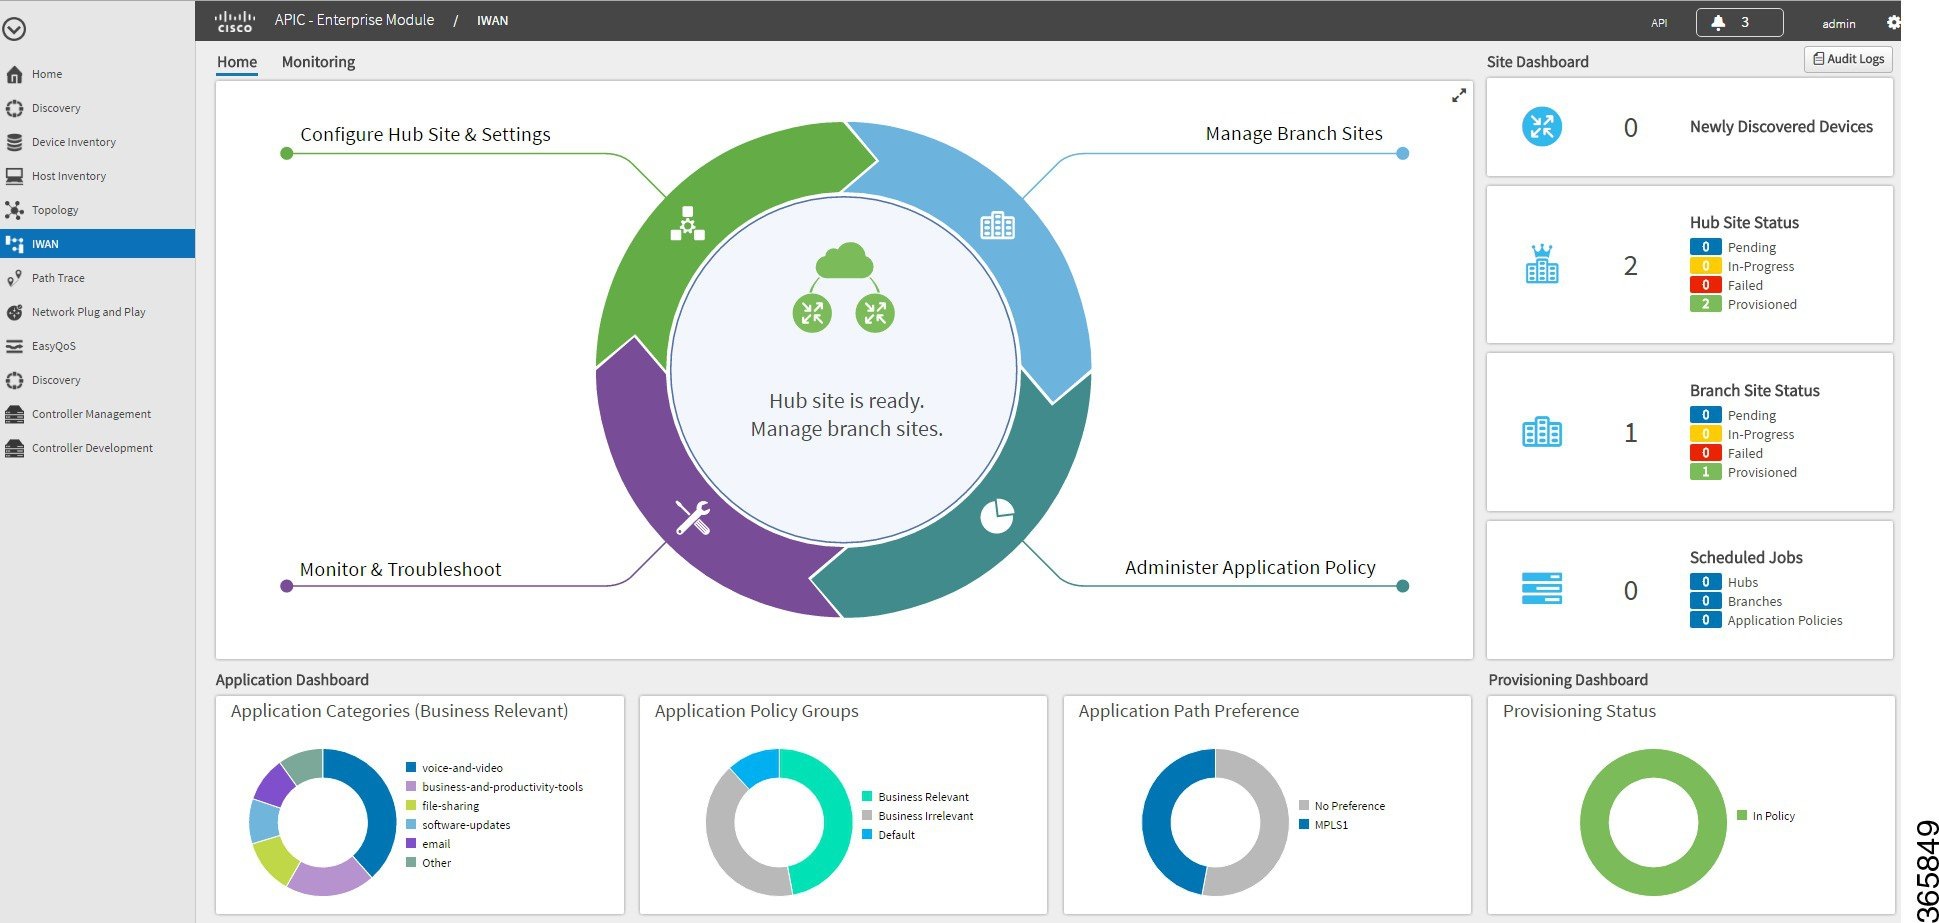Image resolution: width=1939 pixels, height=923 pixels.
Task: Click In Policy legend entry
Action: click(x=1766, y=816)
